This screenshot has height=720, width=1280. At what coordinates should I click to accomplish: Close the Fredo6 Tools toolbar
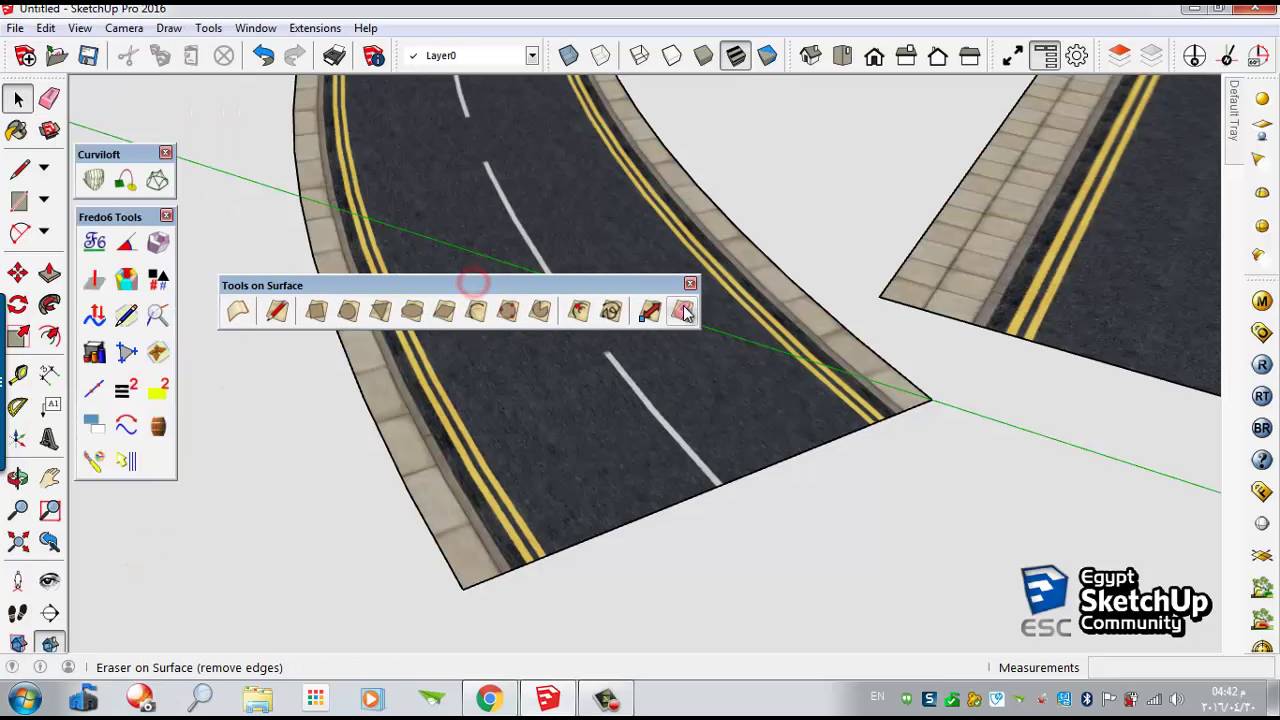click(166, 215)
